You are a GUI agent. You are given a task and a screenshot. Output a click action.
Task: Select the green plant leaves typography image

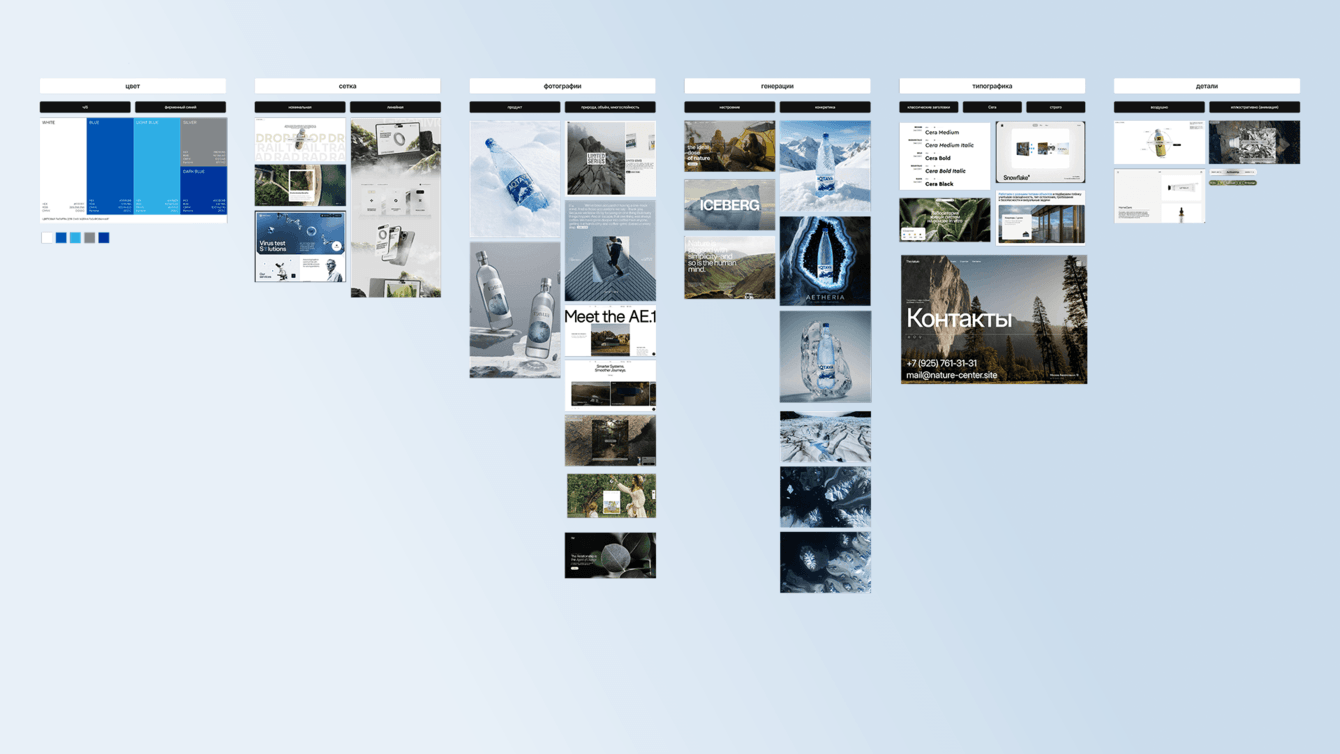click(x=945, y=220)
